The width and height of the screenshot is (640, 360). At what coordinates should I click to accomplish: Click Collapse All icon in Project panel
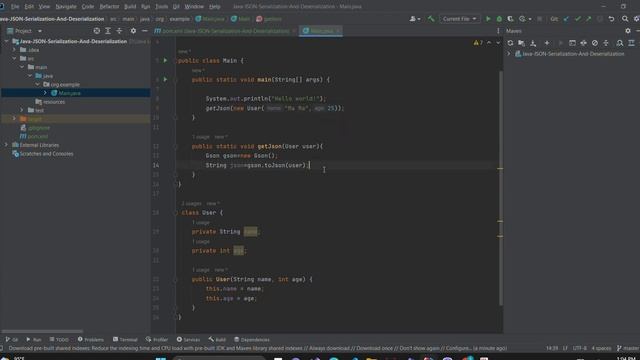pyautogui.click(x=119, y=31)
